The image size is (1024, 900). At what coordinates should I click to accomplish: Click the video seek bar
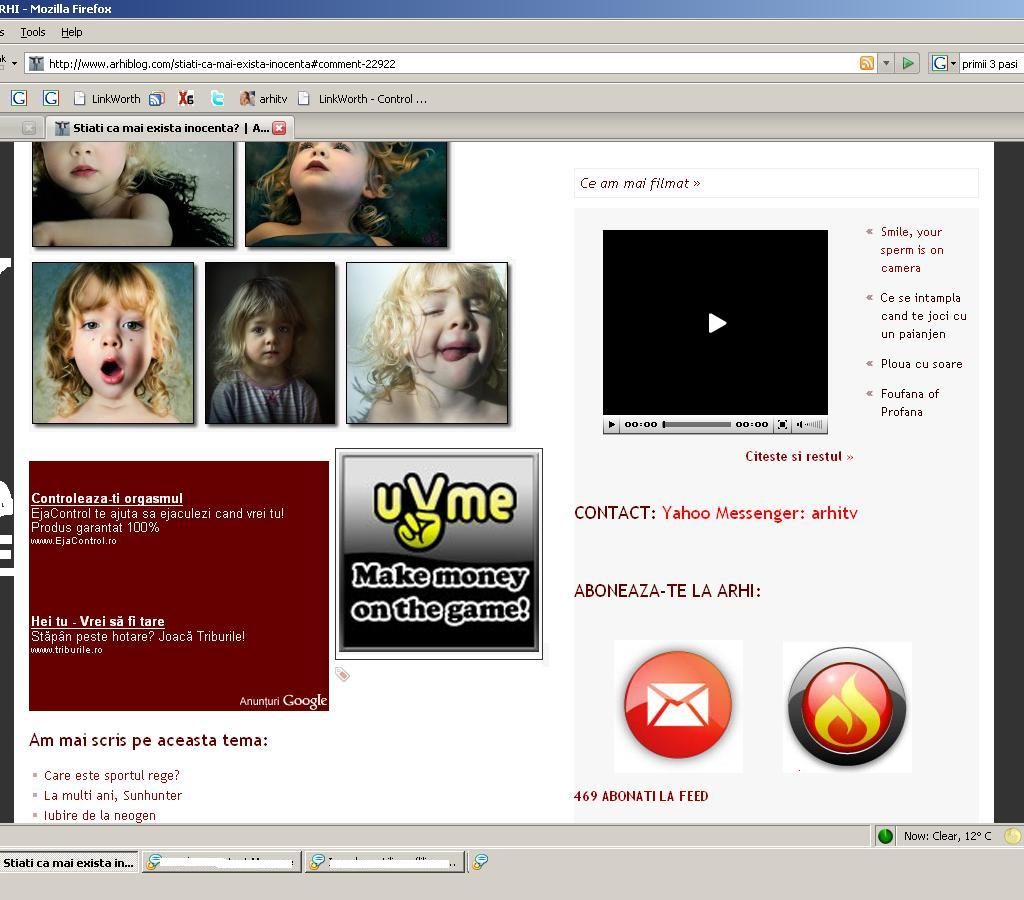[697, 425]
